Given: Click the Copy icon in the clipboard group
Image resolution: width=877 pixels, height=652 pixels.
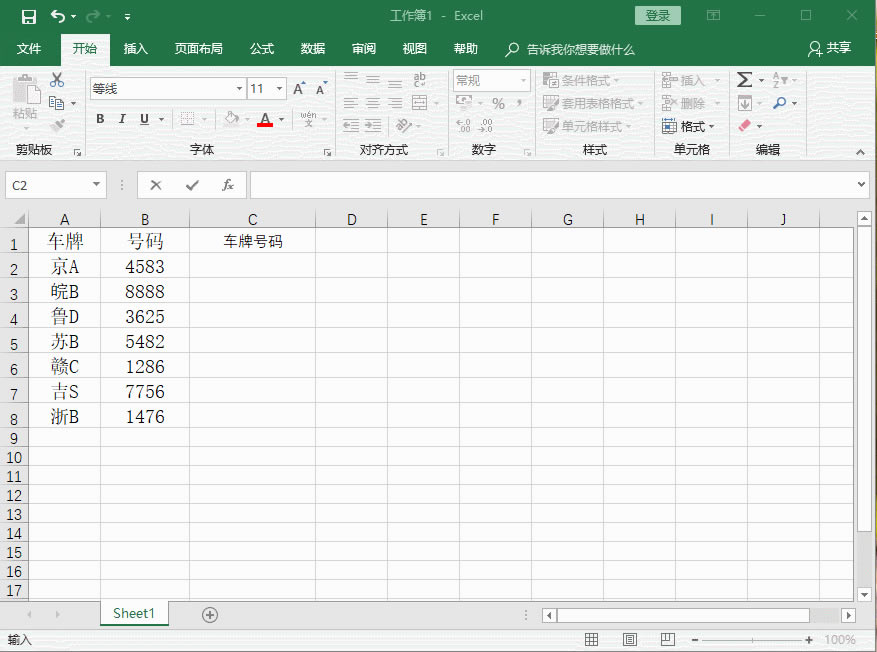Looking at the screenshot, I should point(57,103).
